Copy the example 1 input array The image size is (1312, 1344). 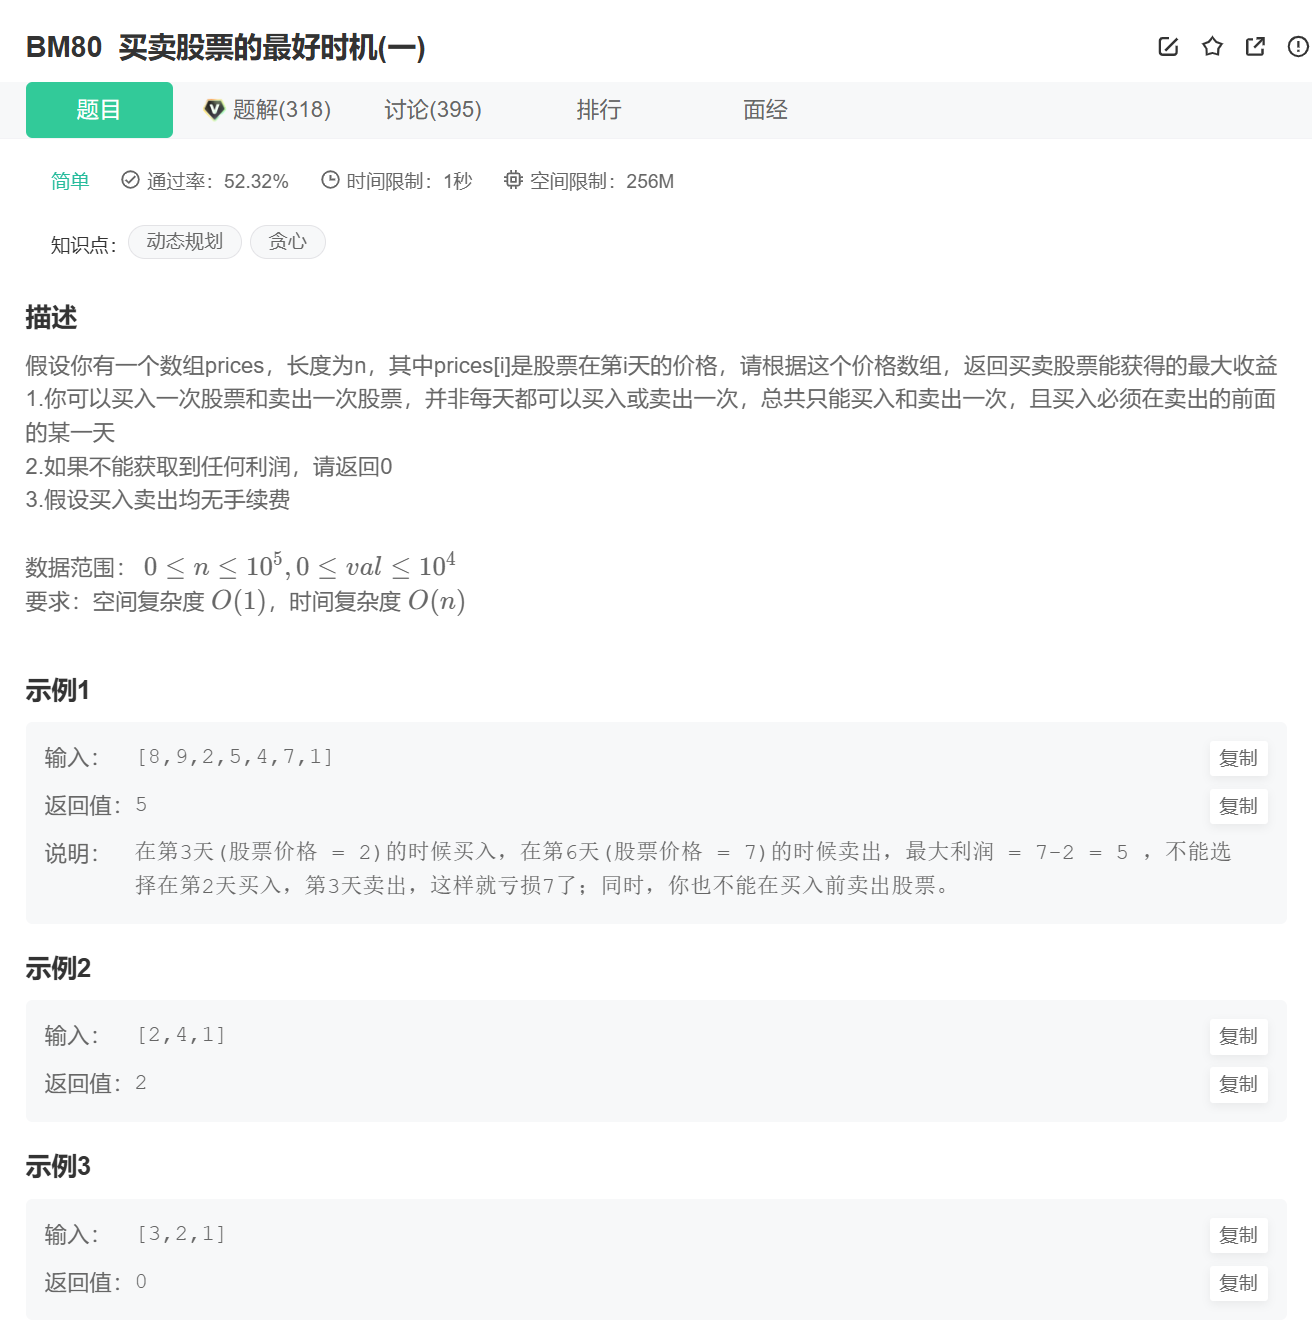[x=1238, y=759]
